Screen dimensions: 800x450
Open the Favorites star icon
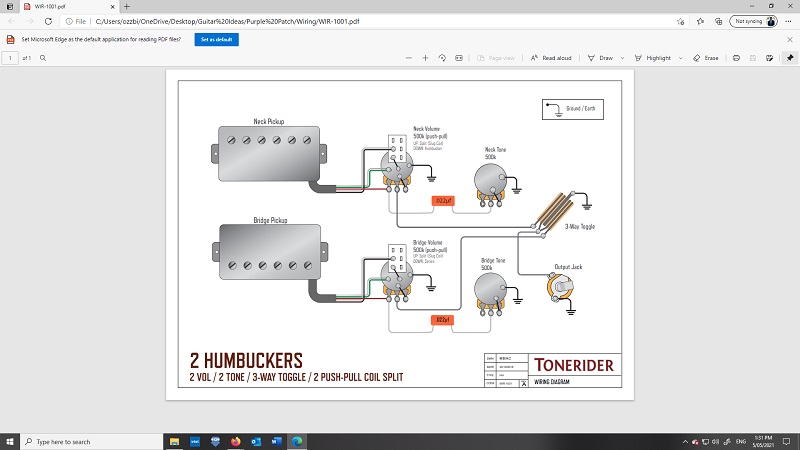[x=699, y=20]
